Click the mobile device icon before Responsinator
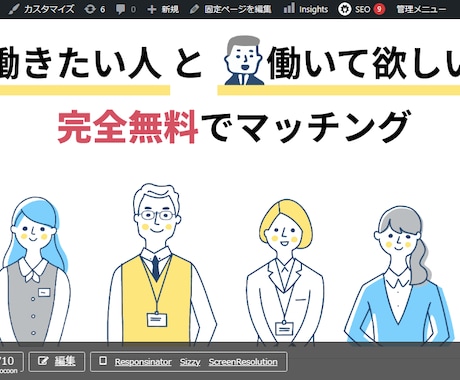 [x=103, y=361]
